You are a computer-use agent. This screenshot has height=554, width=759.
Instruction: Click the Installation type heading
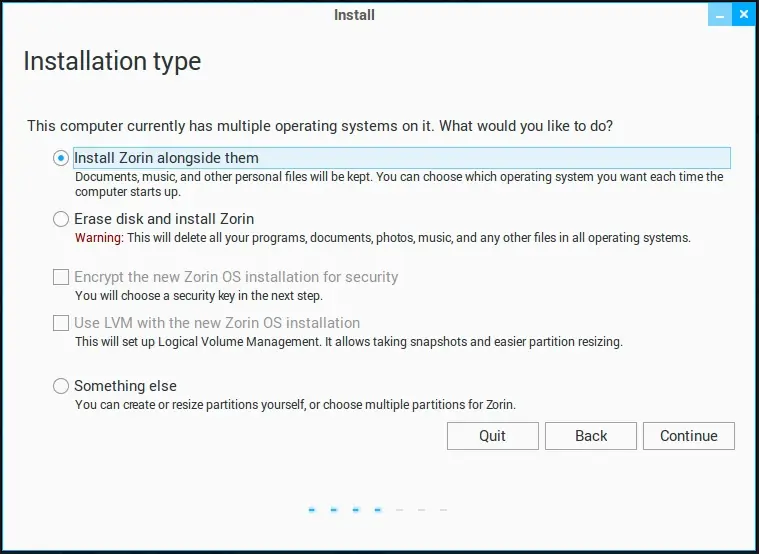pyautogui.click(x=112, y=61)
